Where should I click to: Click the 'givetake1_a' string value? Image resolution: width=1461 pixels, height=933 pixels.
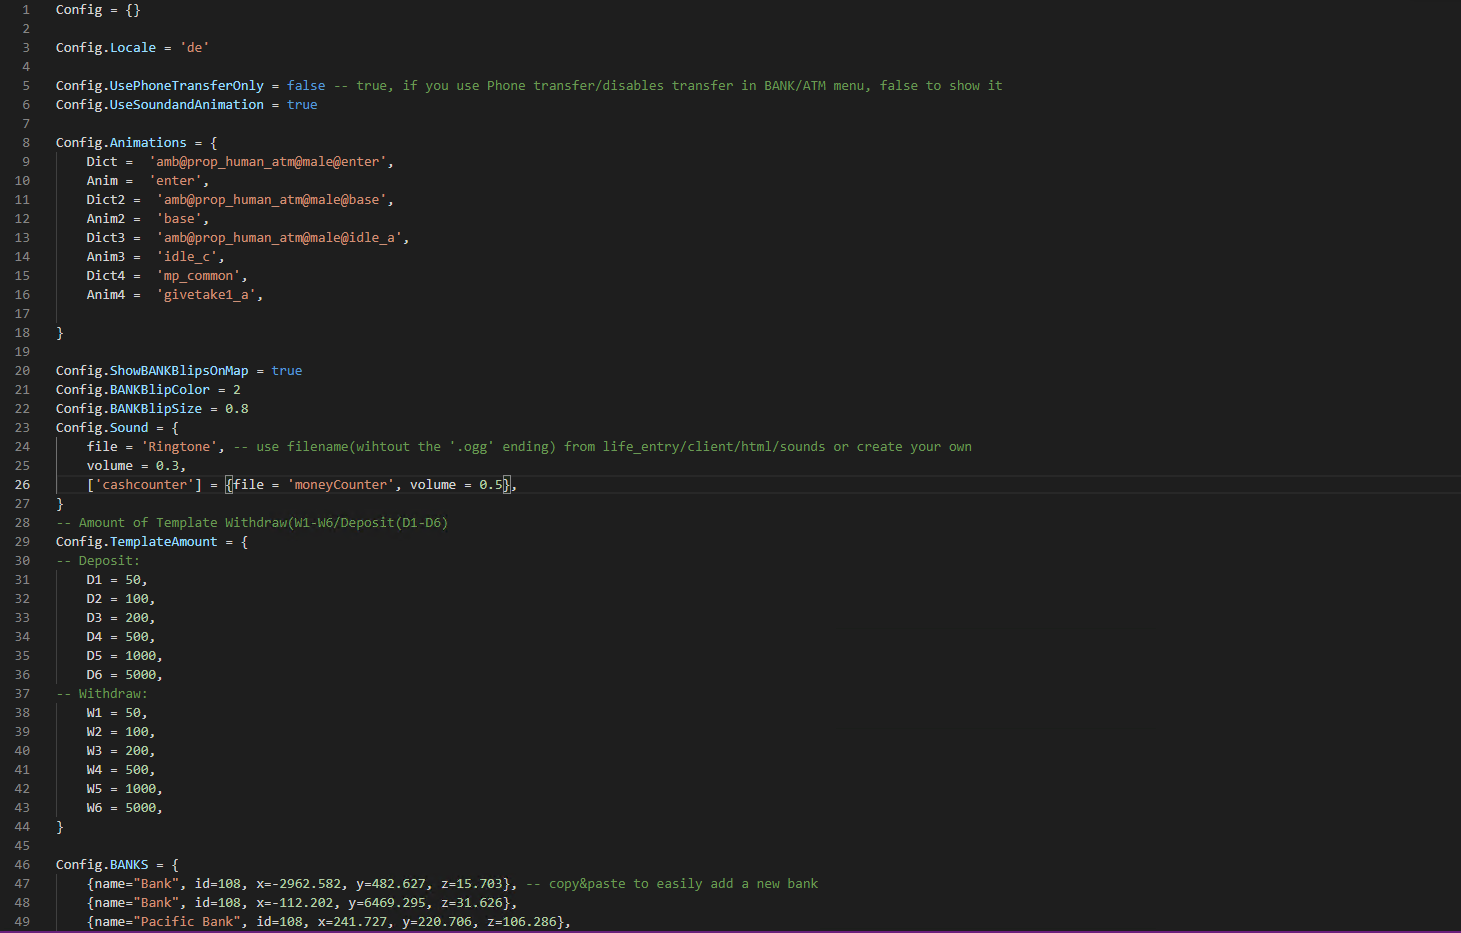click(x=206, y=295)
